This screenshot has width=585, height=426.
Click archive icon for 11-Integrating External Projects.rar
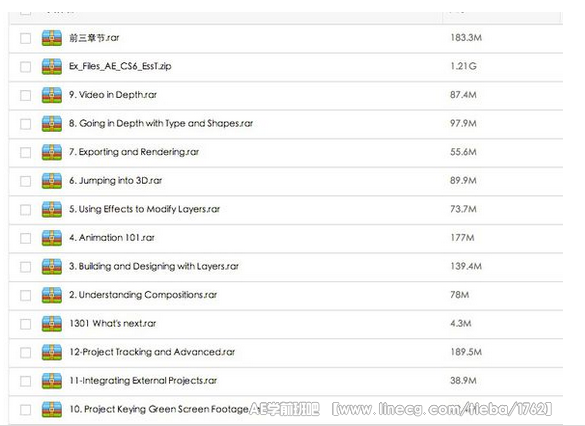(x=52, y=381)
